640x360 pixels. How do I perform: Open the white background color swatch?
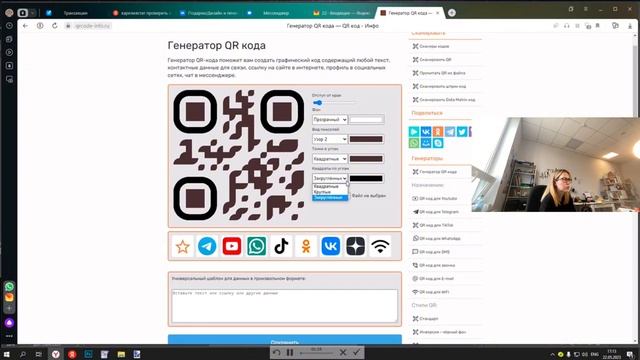click(367, 120)
